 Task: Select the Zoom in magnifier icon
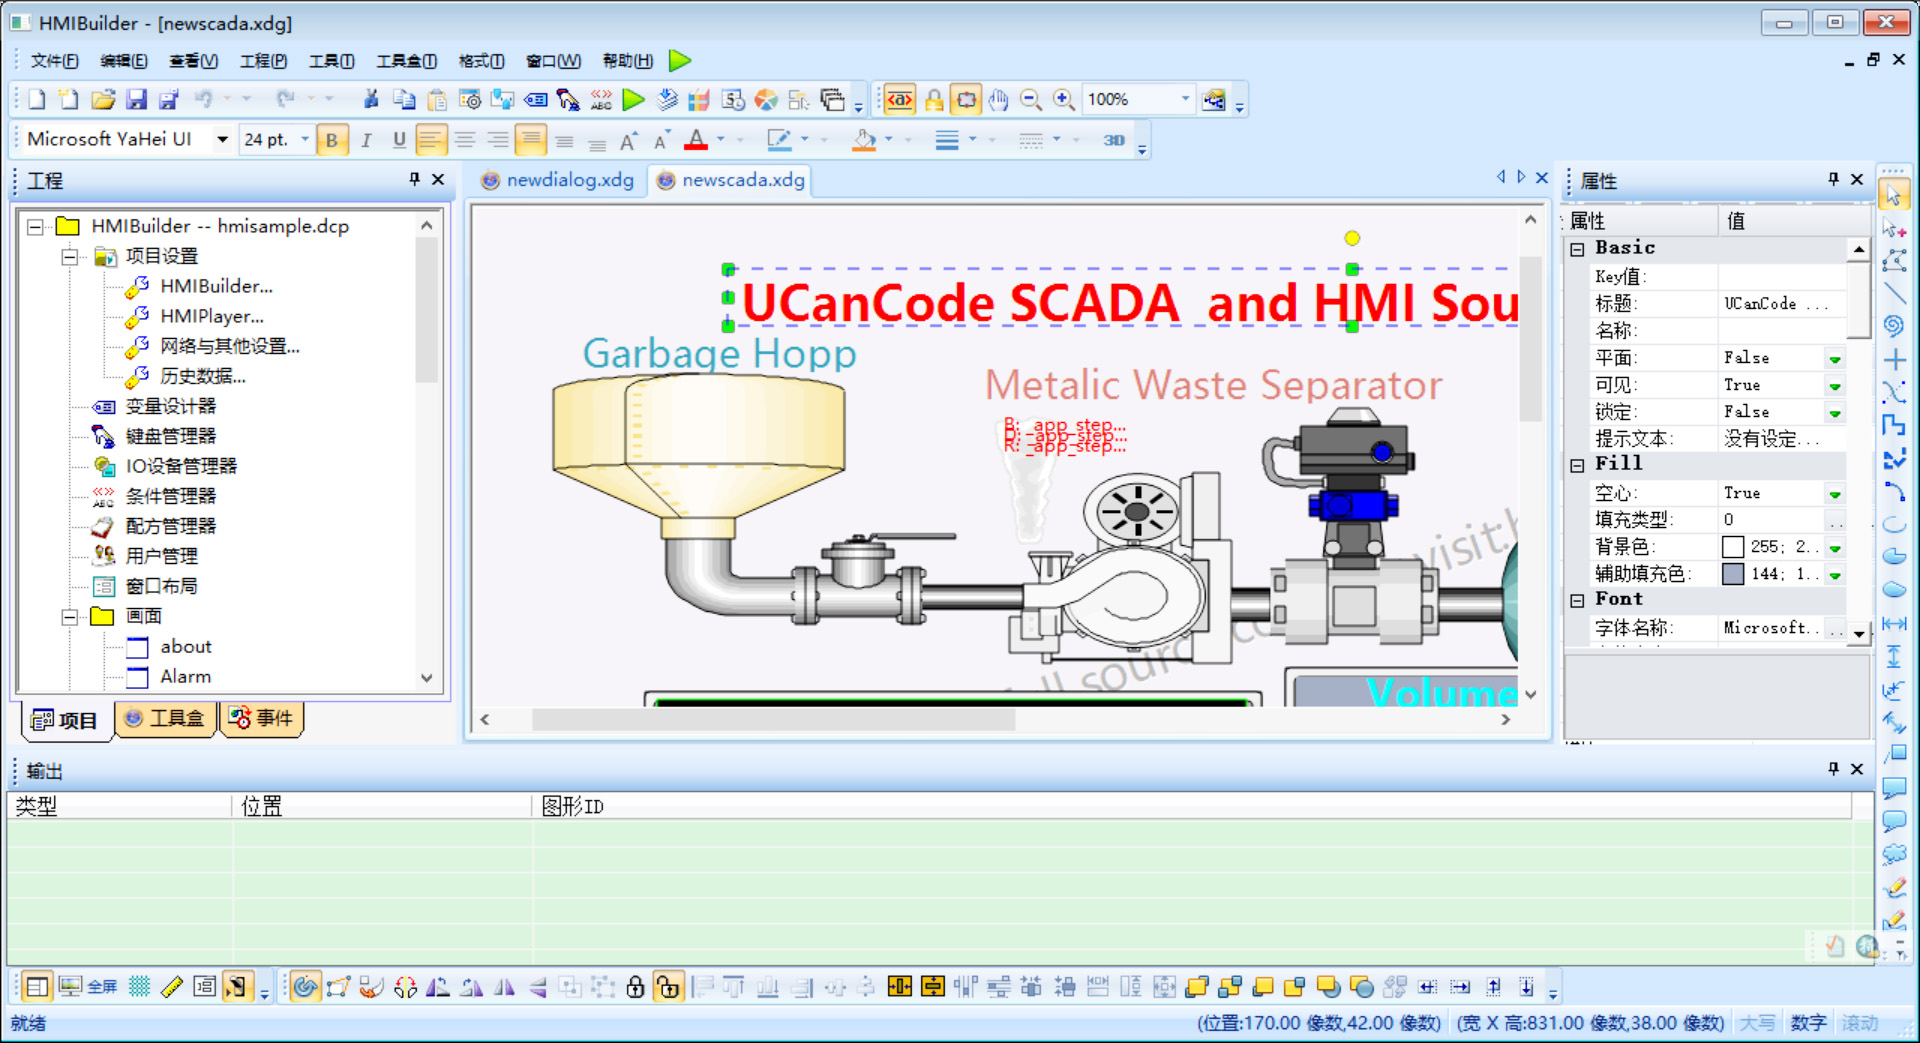1064,99
